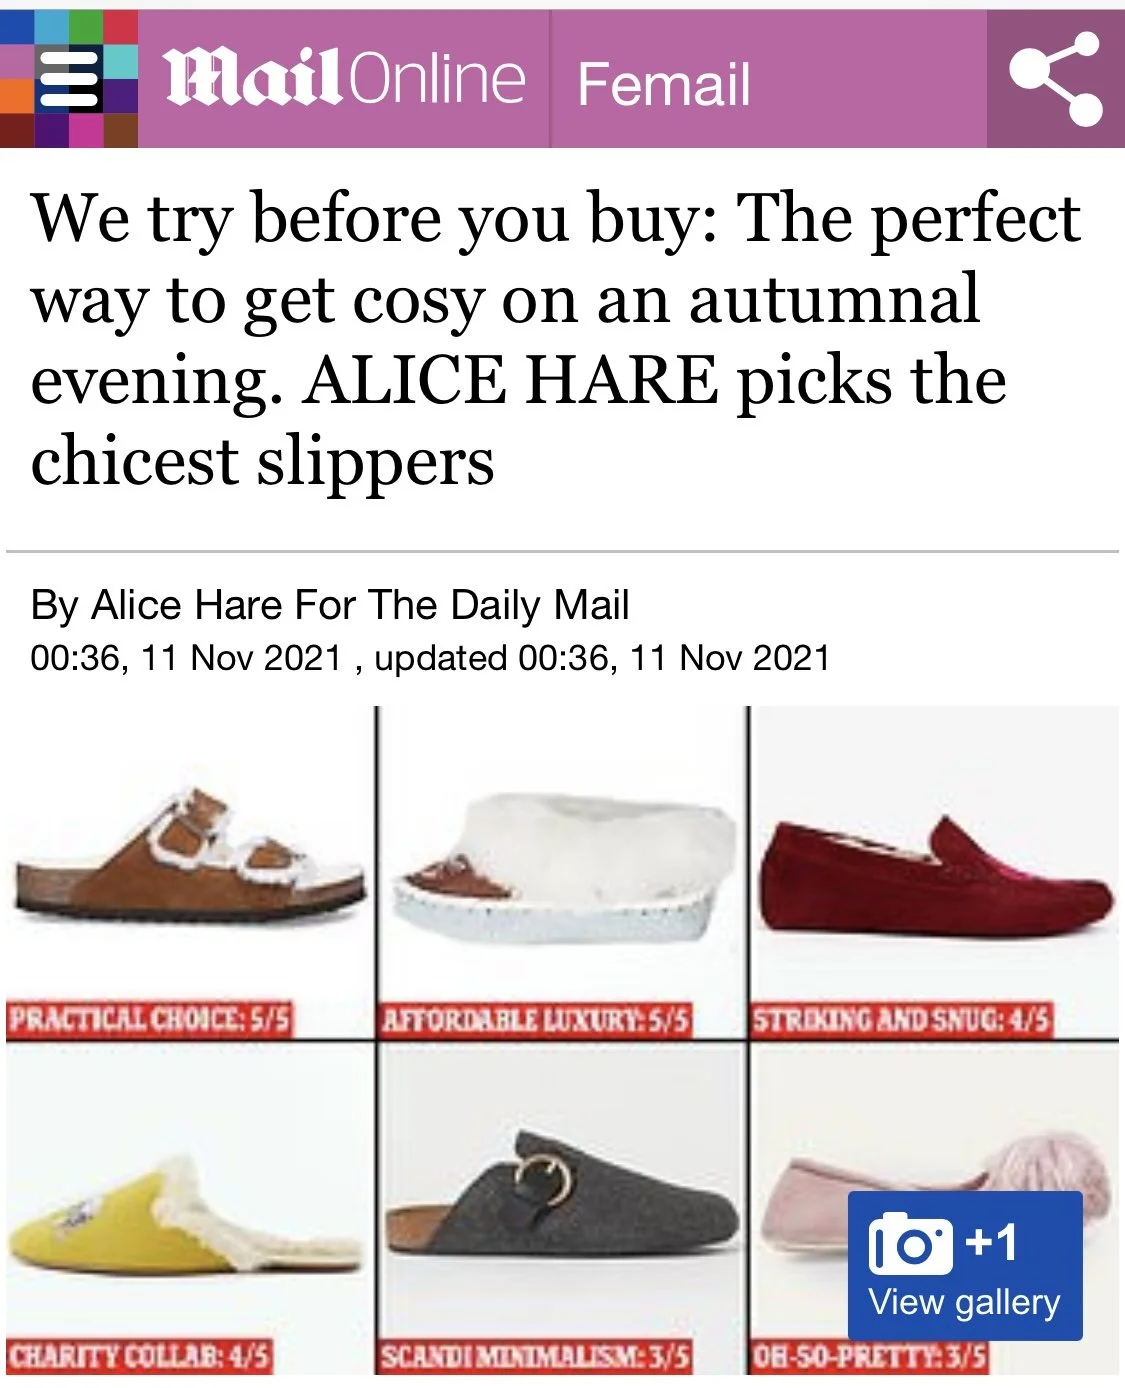The height and width of the screenshot is (1388, 1125).
Task: Click the Alice Hare author byline
Action: (330, 605)
